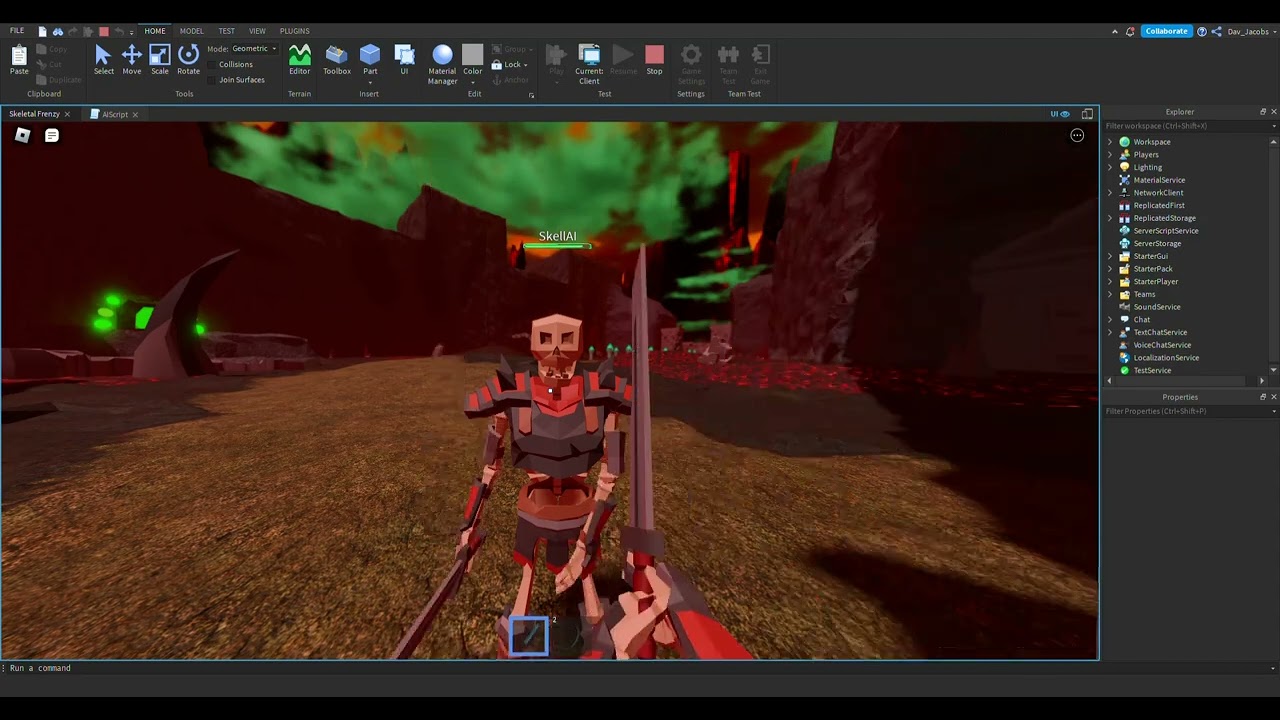Enable the Join Surfaces checkbox
Screen dimensions: 1280x720
point(212,79)
